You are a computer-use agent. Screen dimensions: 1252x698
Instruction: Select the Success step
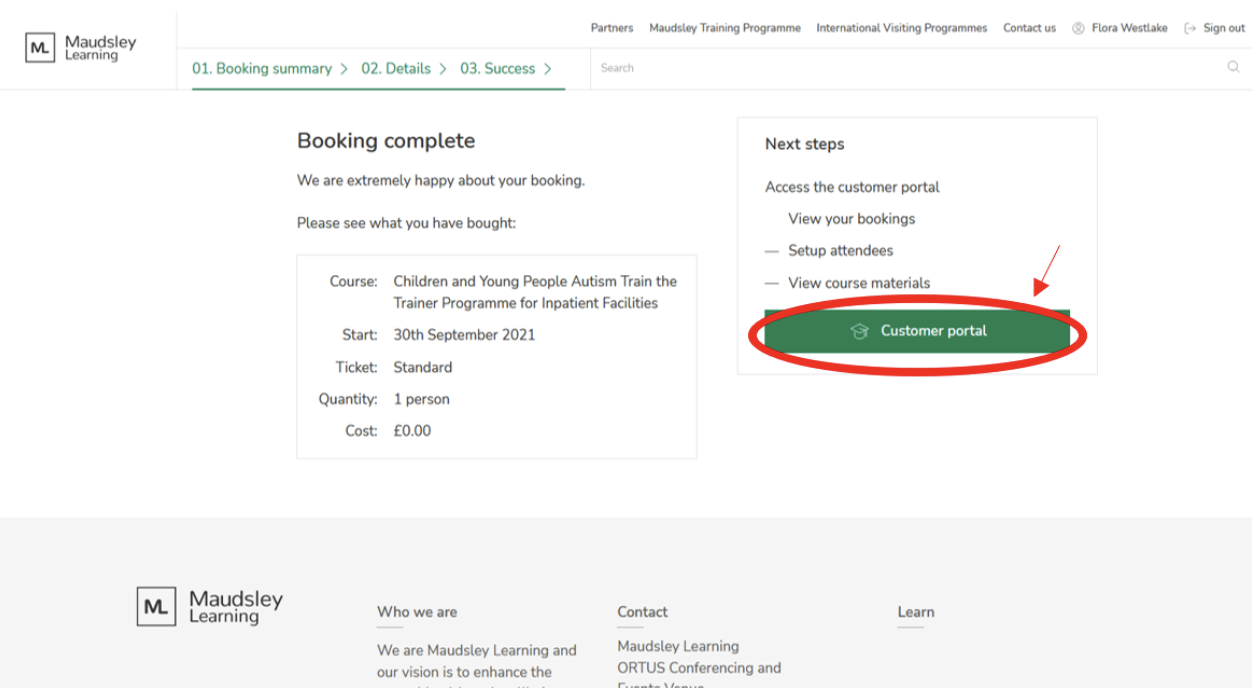pyautogui.click(x=497, y=69)
